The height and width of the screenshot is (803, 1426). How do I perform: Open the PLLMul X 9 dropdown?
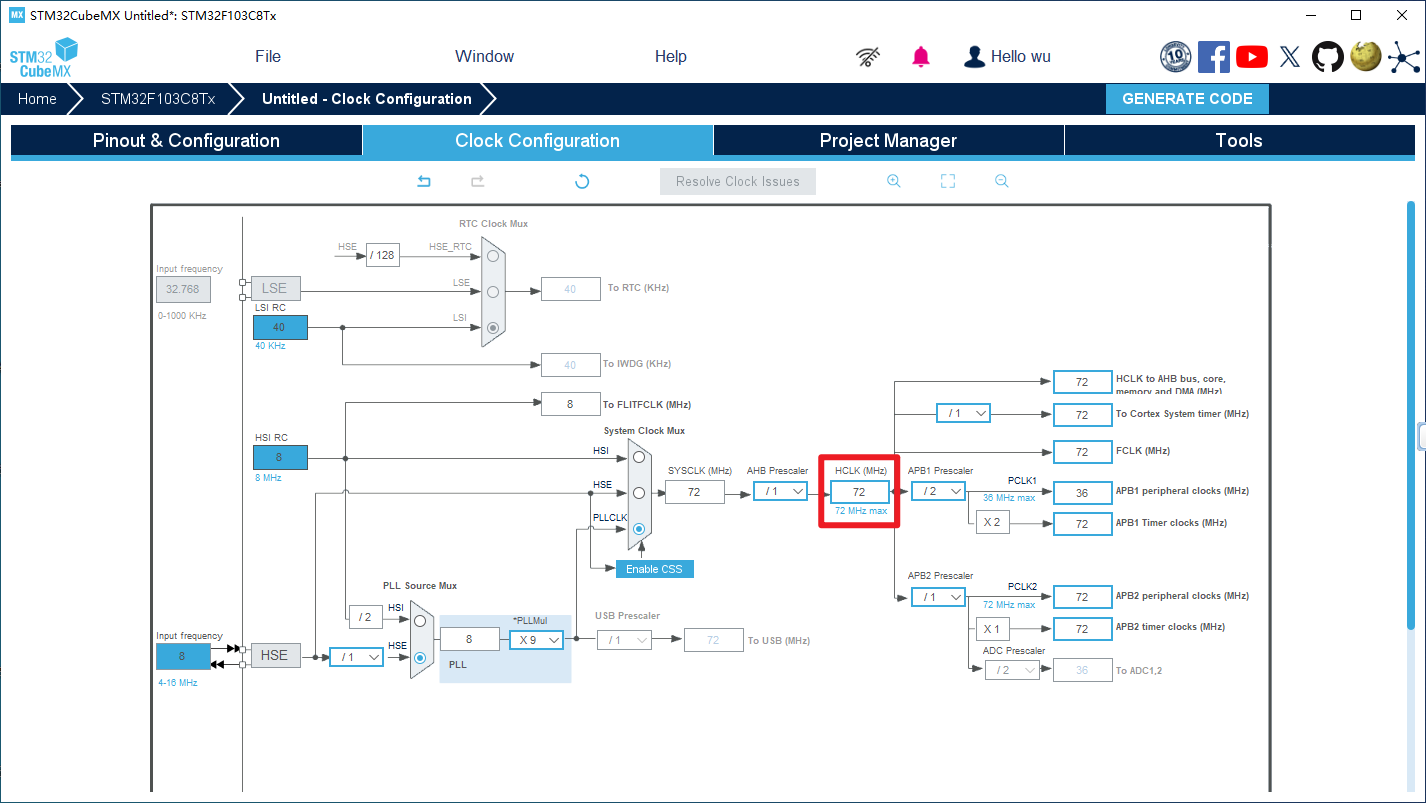[537, 640]
